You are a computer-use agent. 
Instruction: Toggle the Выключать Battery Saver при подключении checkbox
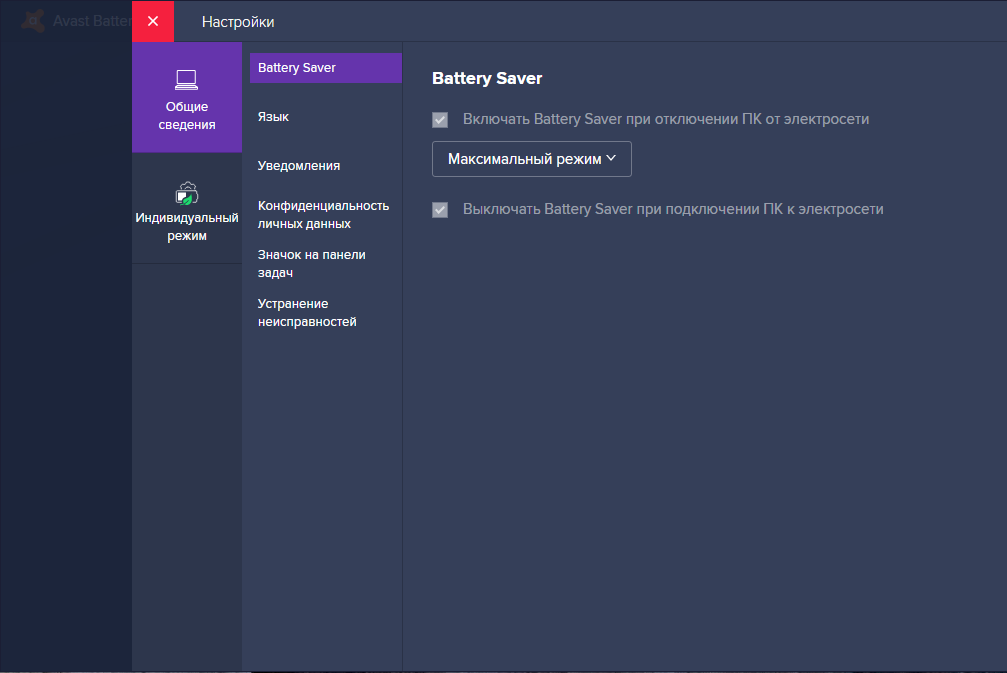click(x=440, y=209)
